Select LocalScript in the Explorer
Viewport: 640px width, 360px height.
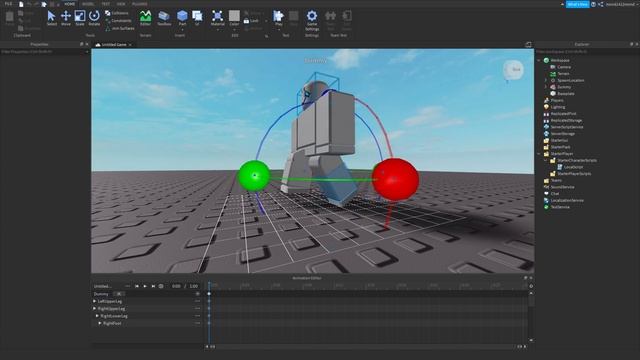pos(570,167)
